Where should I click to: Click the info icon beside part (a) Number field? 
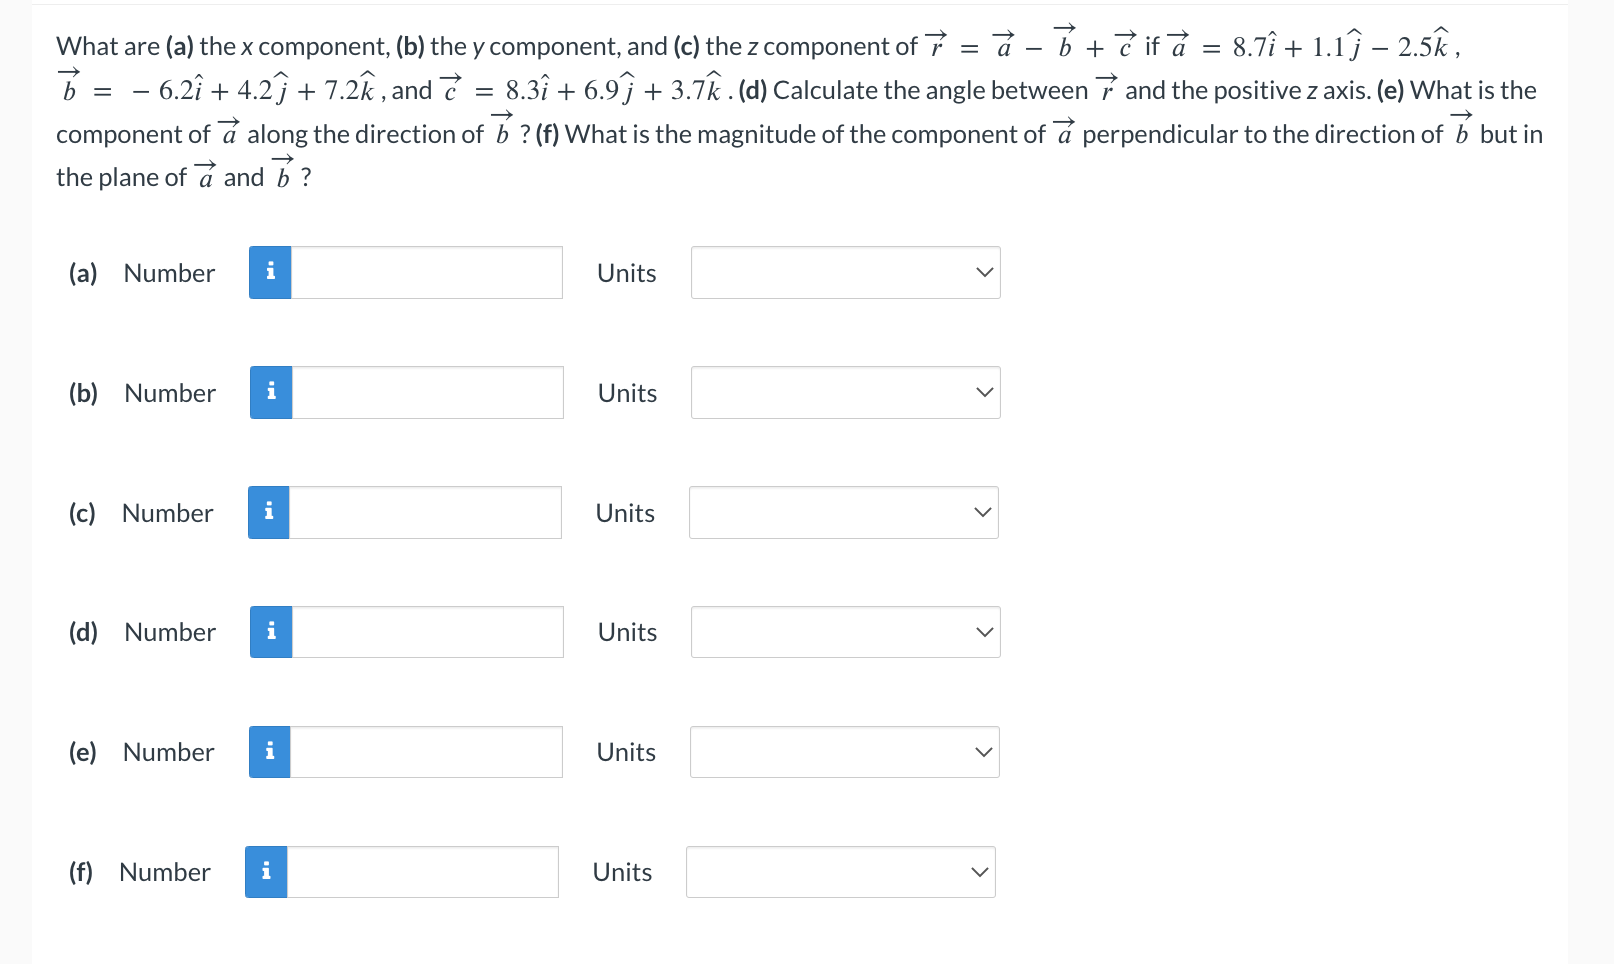(x=269, y=272)
